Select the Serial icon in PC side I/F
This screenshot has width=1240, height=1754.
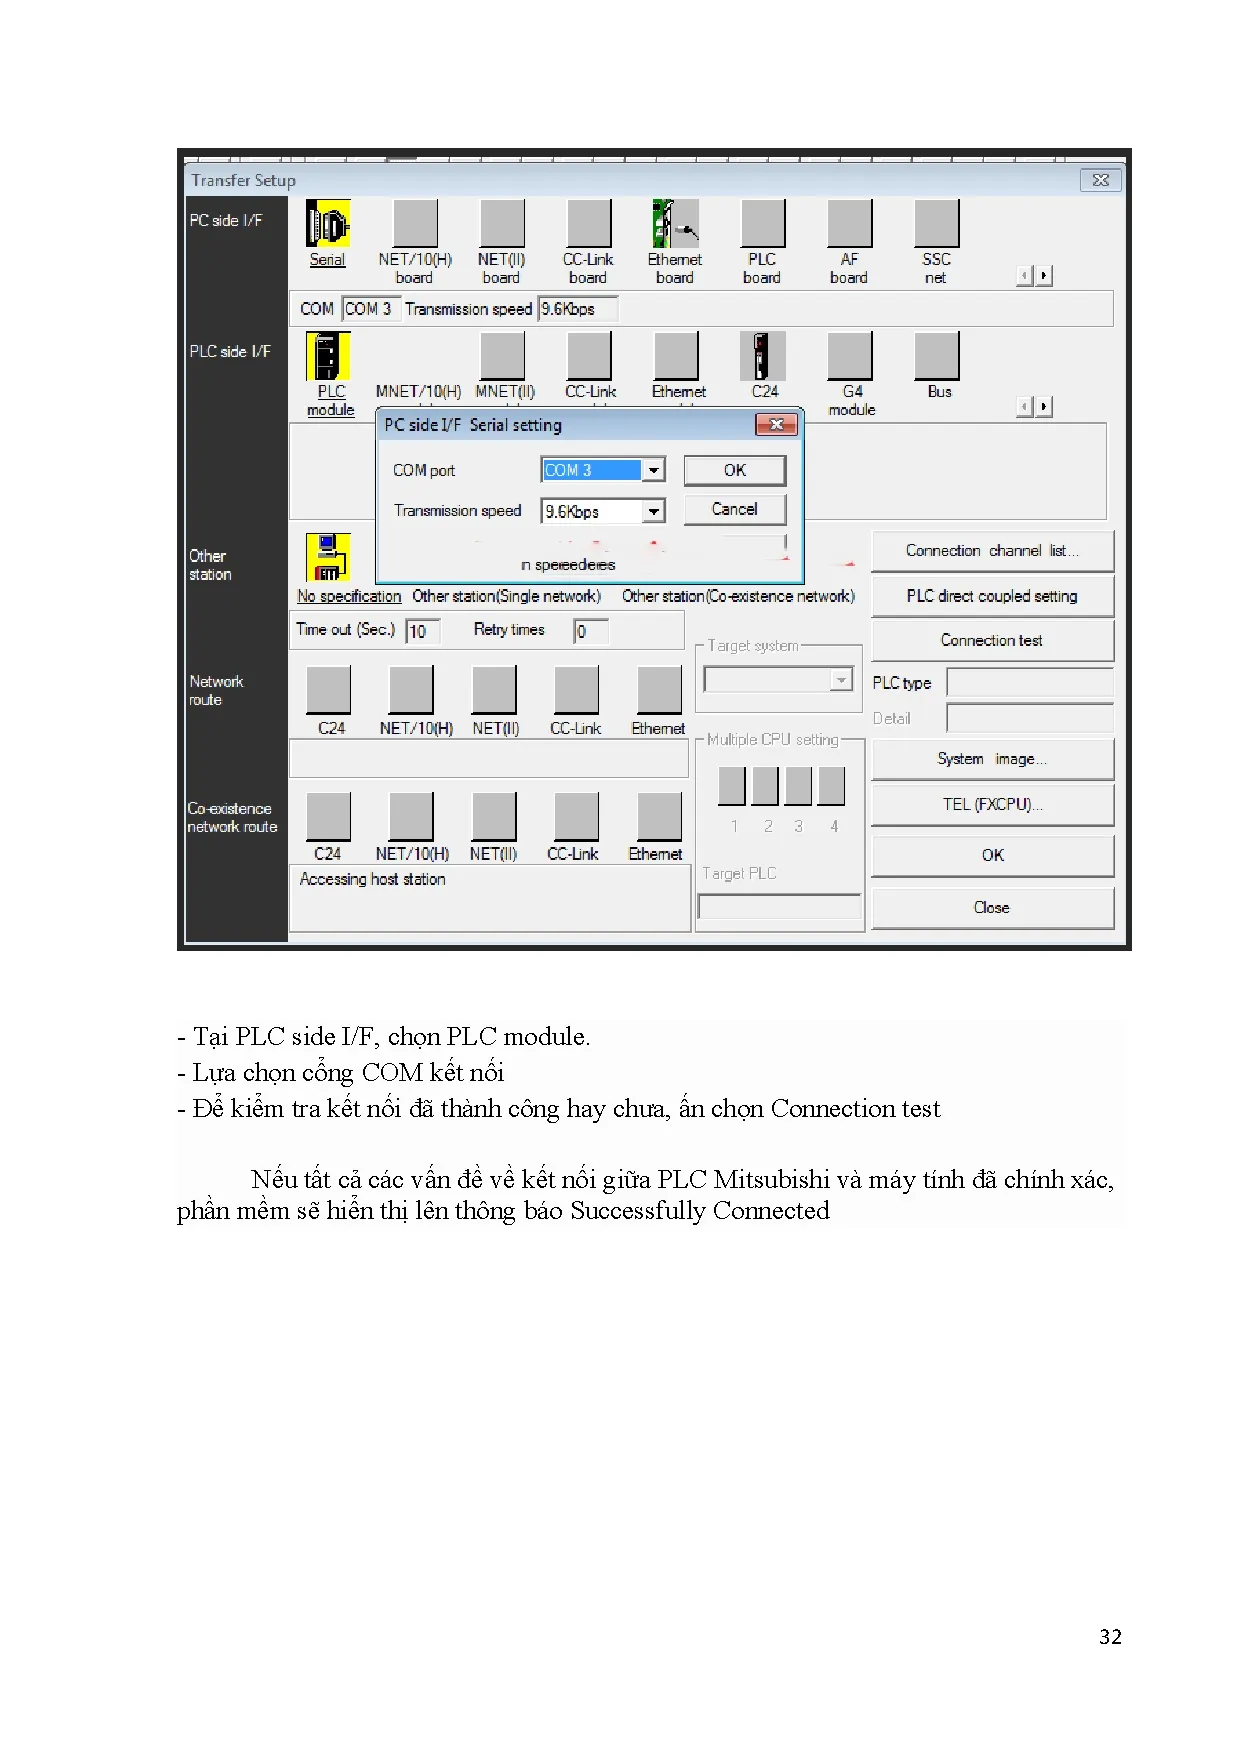pos(327,224)
